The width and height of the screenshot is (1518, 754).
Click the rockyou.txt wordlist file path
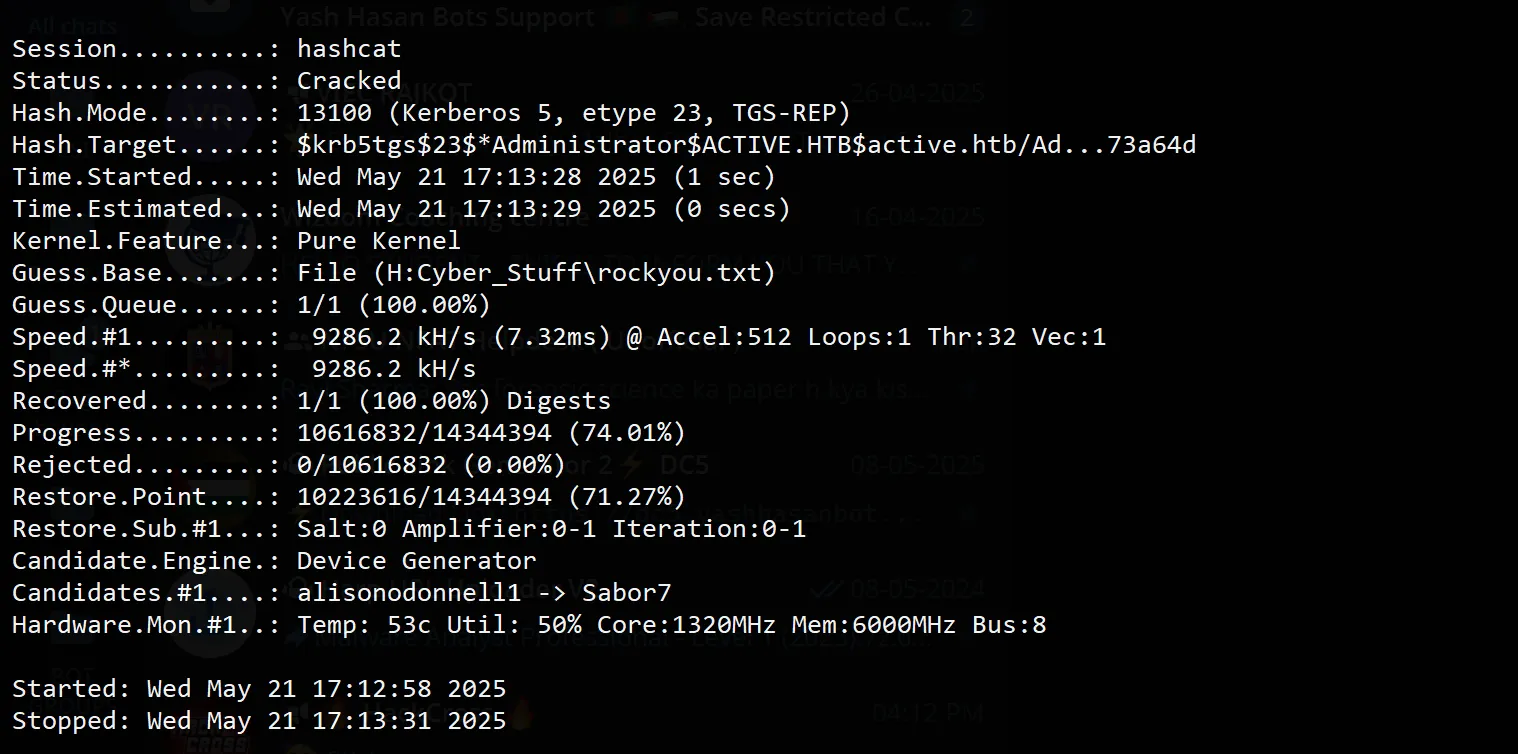(536, 273)
